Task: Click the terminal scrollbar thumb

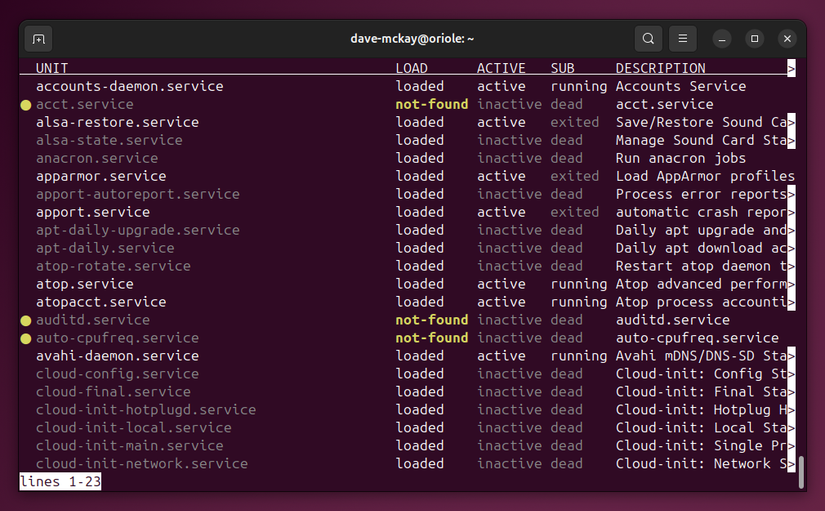Action: coord(801,472)
